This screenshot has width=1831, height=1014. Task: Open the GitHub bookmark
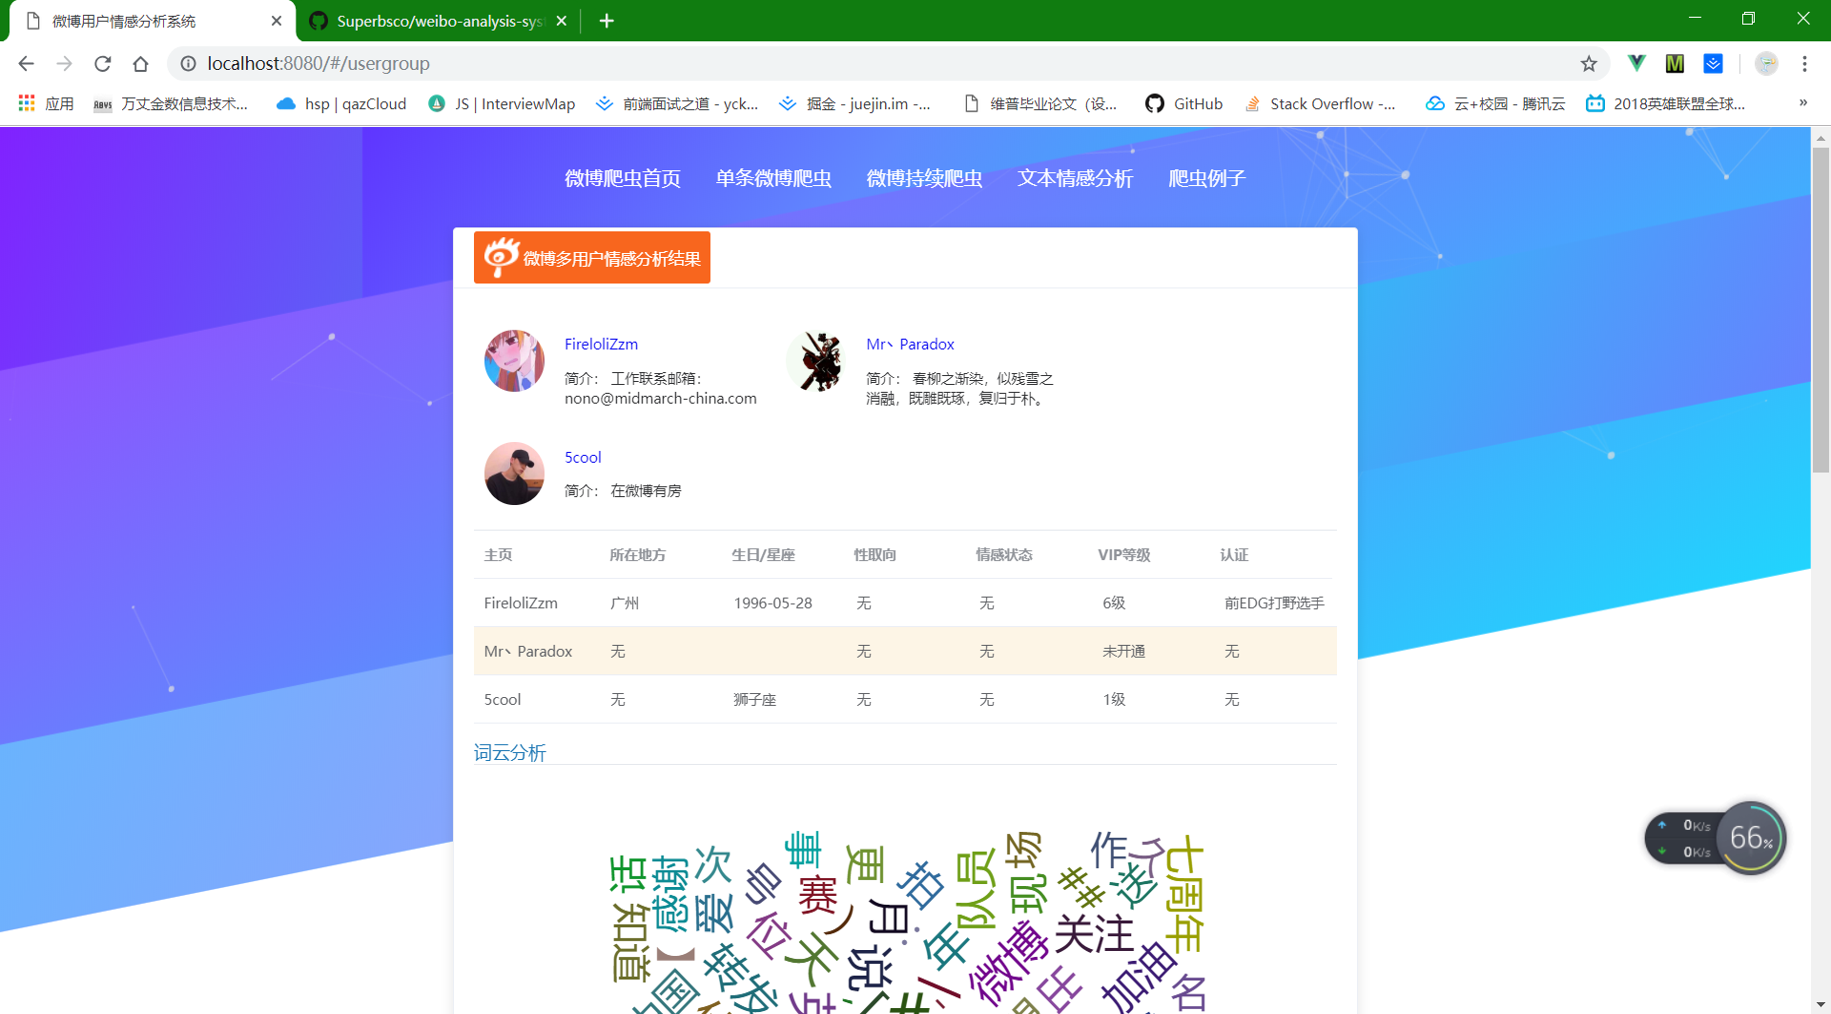[x=1184, y=103]
